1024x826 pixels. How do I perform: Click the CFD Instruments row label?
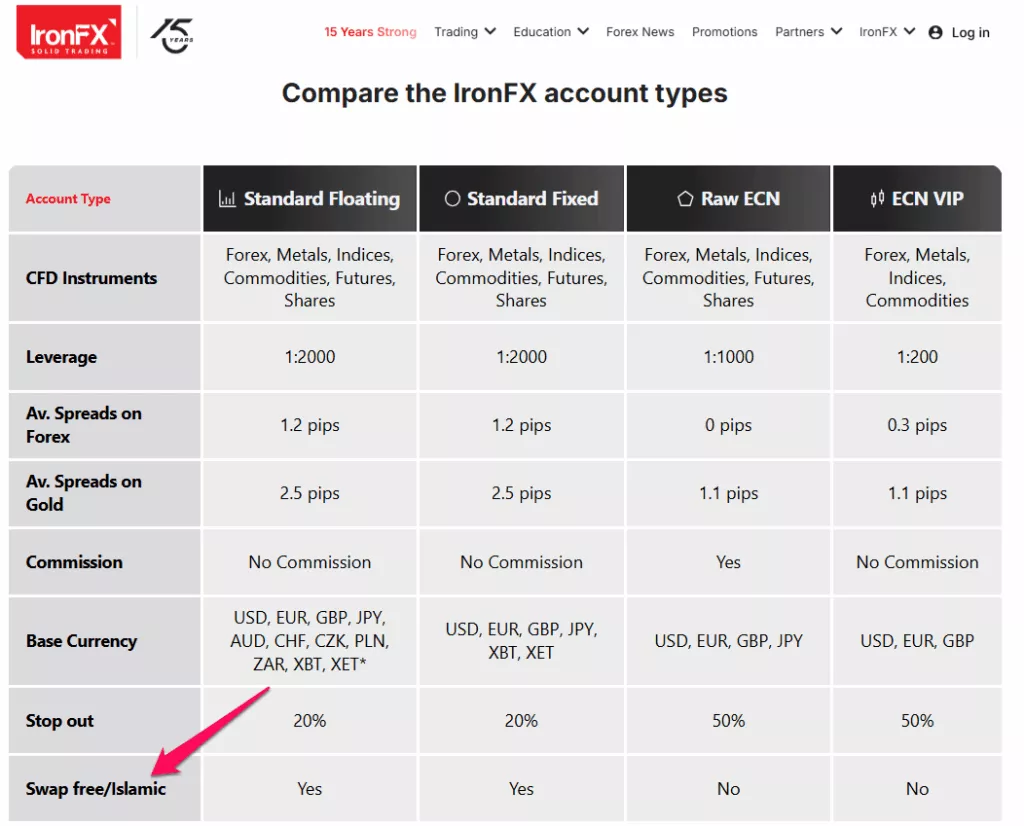[91, 278]
